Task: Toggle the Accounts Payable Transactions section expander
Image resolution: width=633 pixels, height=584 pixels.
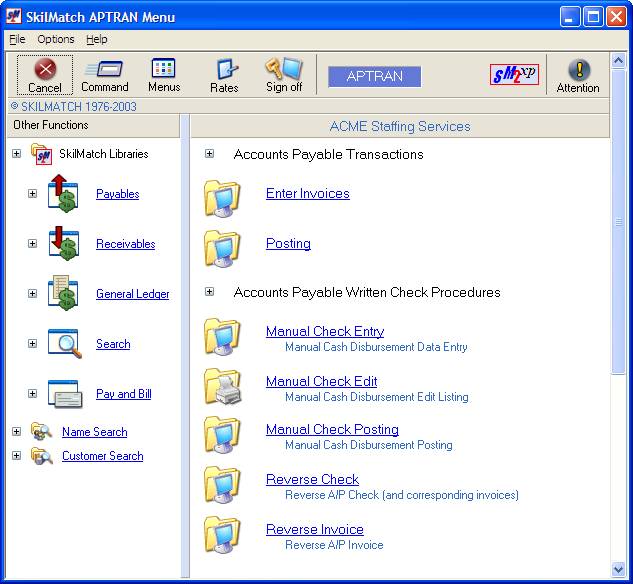Action: point(209,154)
